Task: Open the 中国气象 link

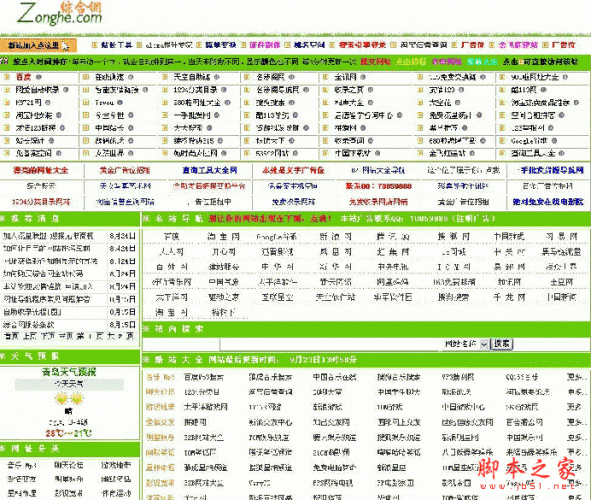Action: click(x=224, y=282)
